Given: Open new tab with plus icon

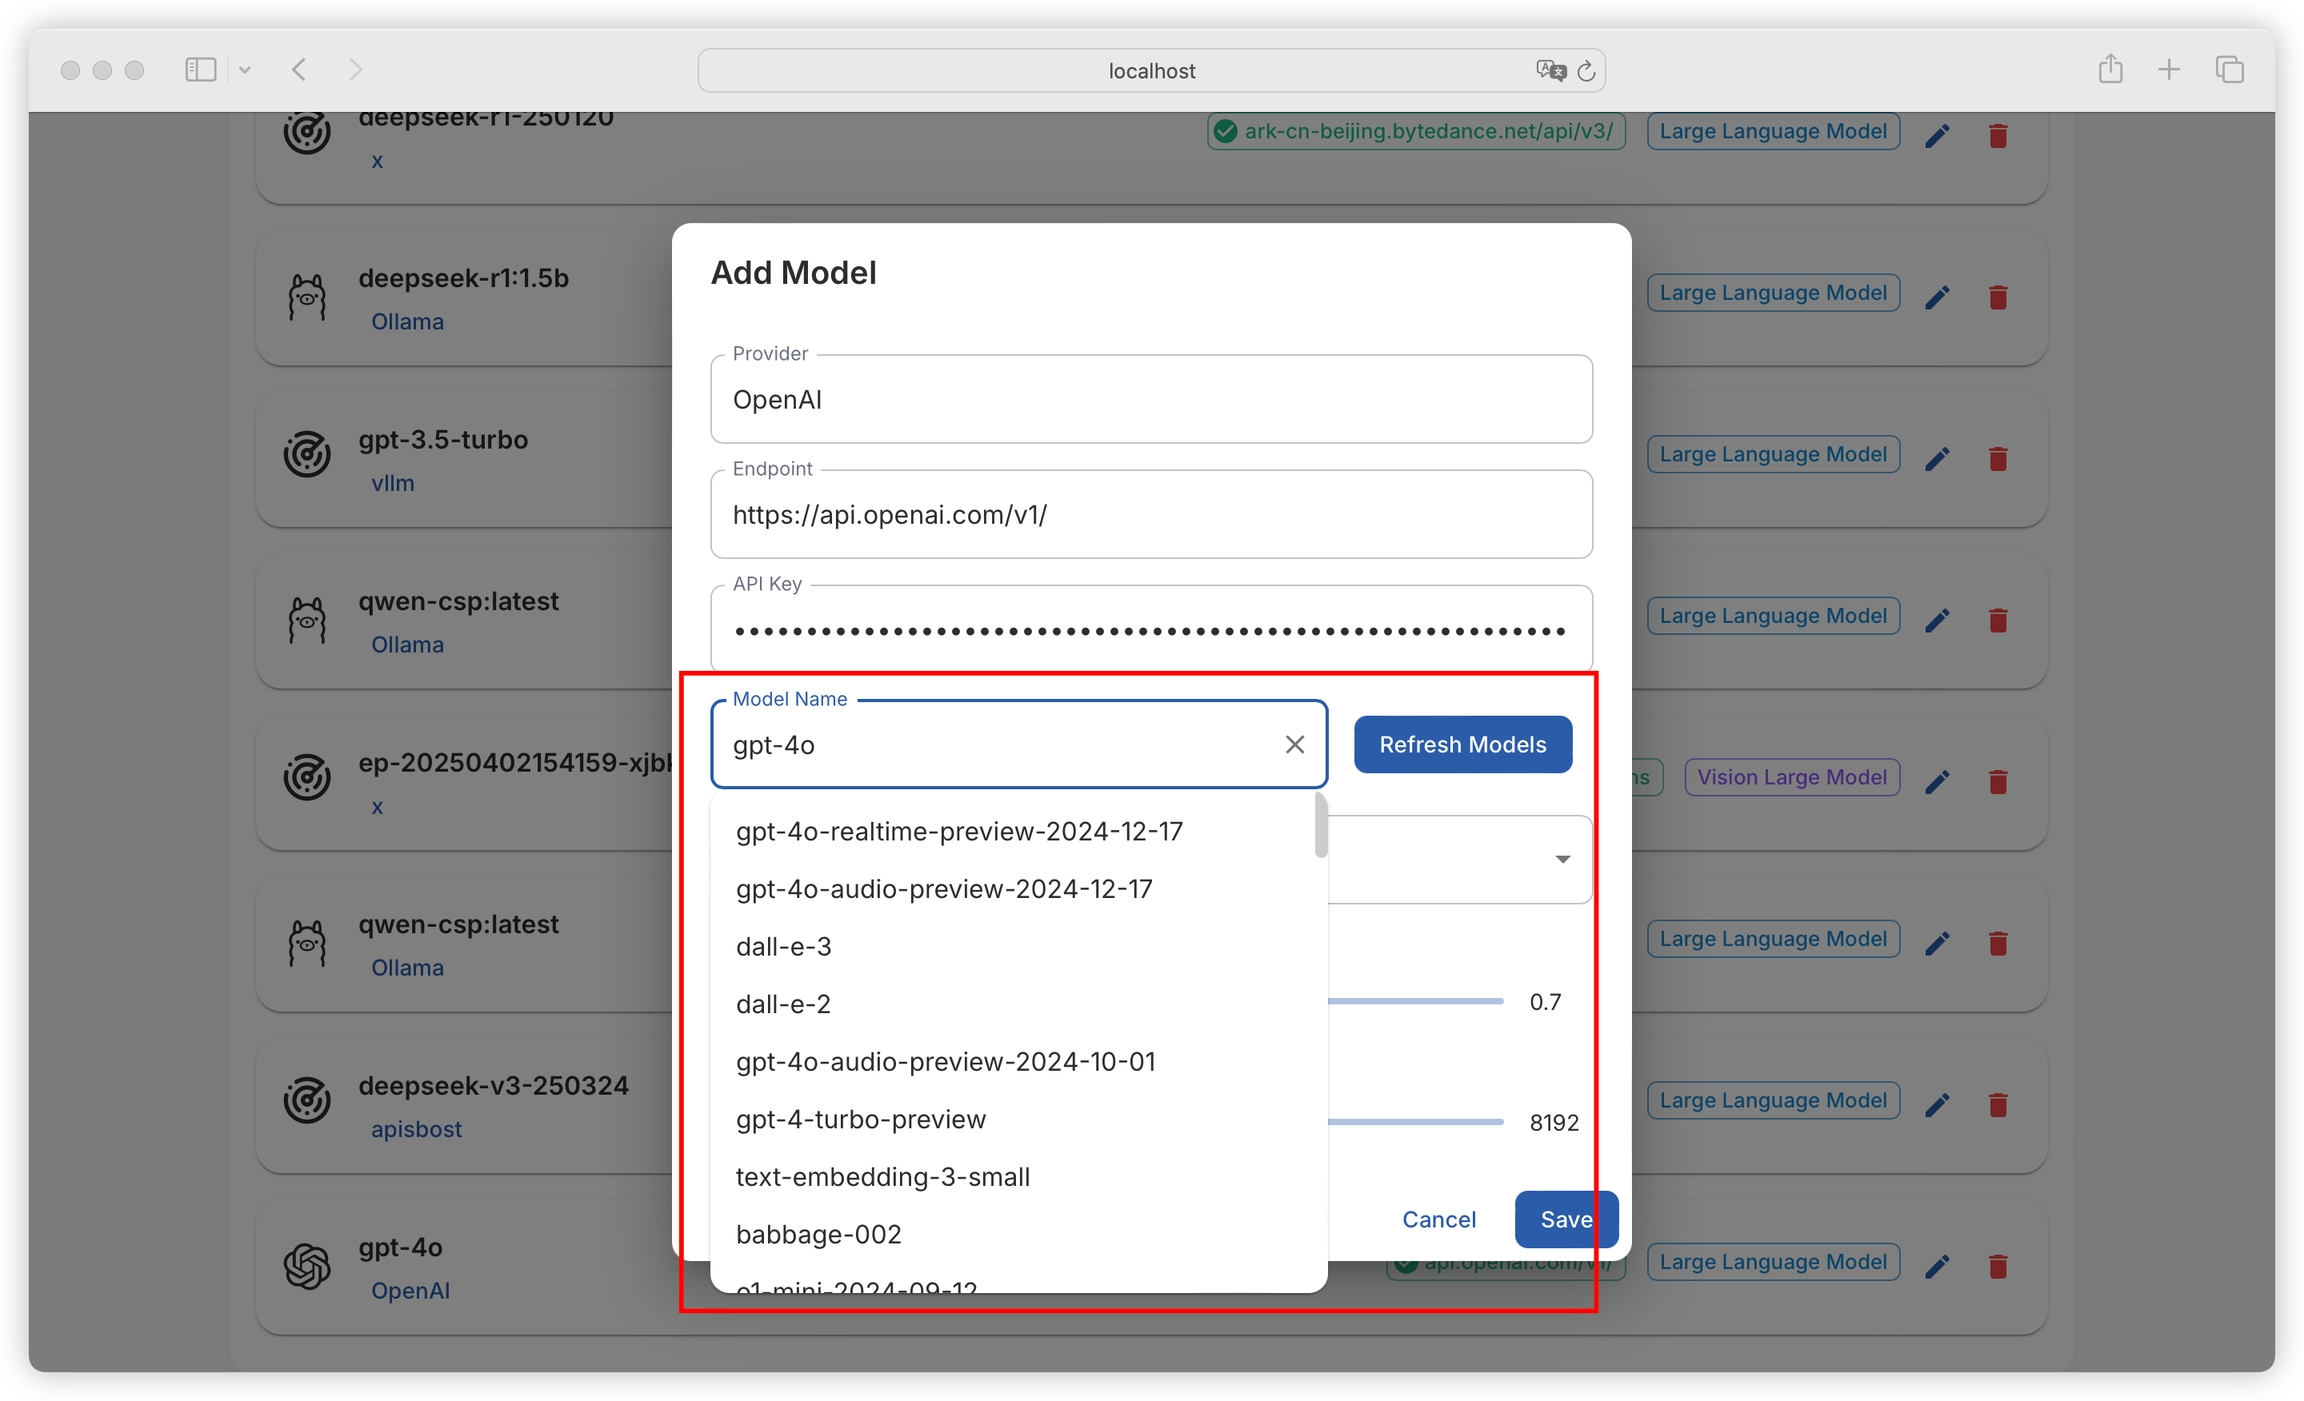Looking at the screenshot, I should 2168,69.
